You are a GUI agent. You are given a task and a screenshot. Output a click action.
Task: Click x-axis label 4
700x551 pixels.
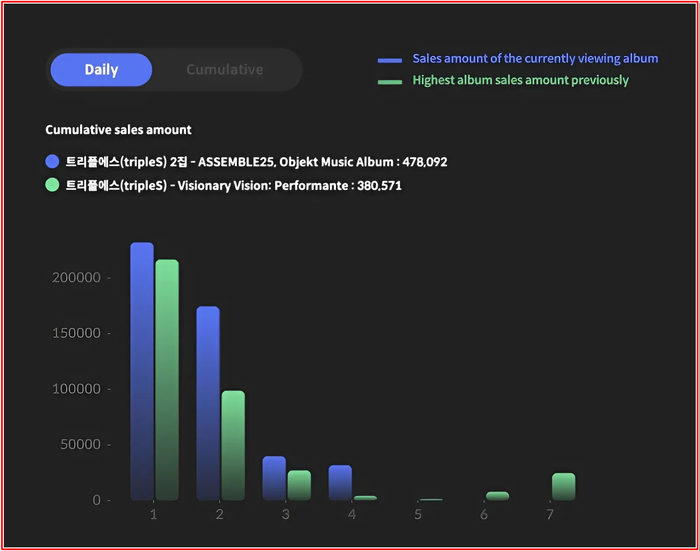[x=352, y=514]
